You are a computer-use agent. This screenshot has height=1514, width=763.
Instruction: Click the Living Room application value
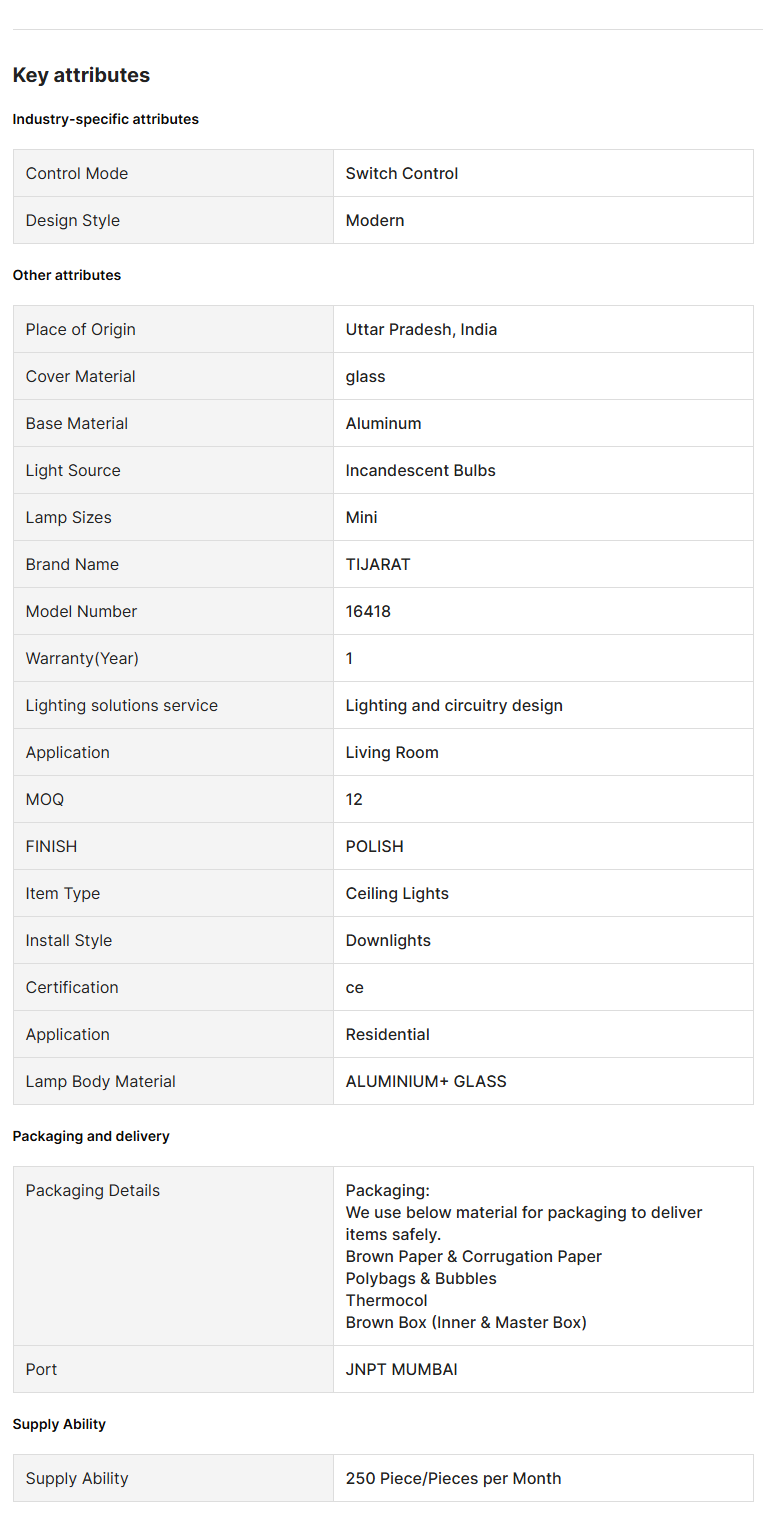[392, 752]
